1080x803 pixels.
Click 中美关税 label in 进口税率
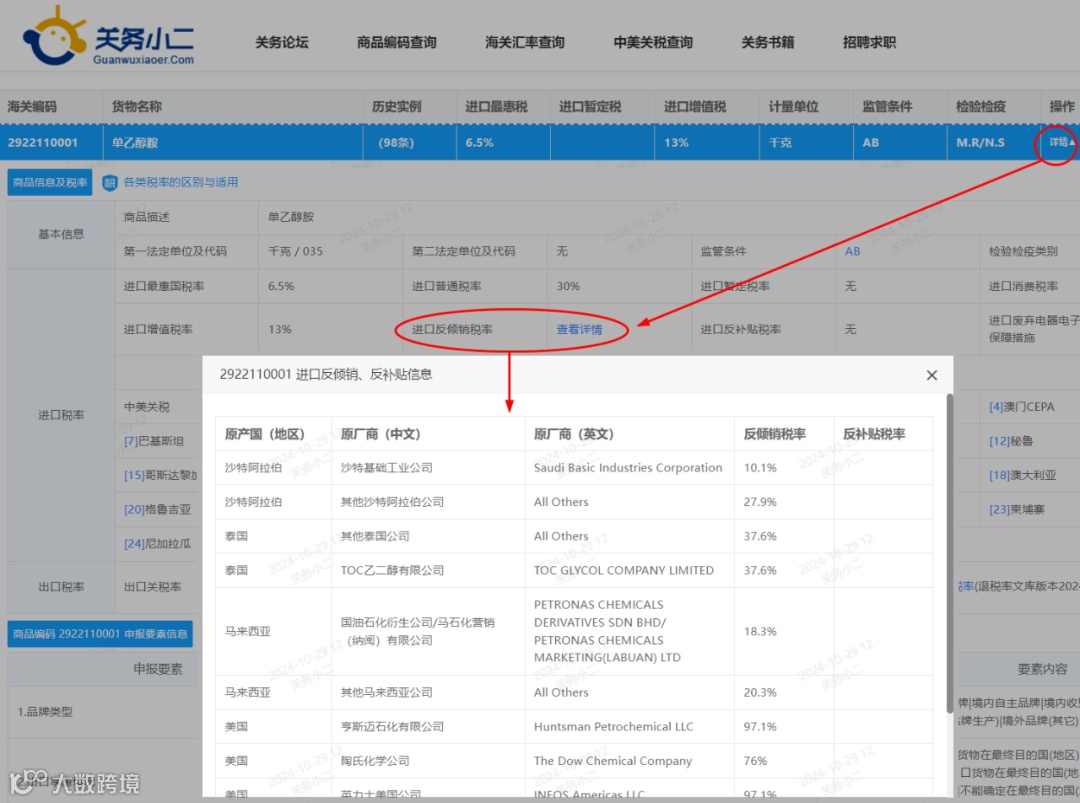pyautogui.click(x=147, y=407)
